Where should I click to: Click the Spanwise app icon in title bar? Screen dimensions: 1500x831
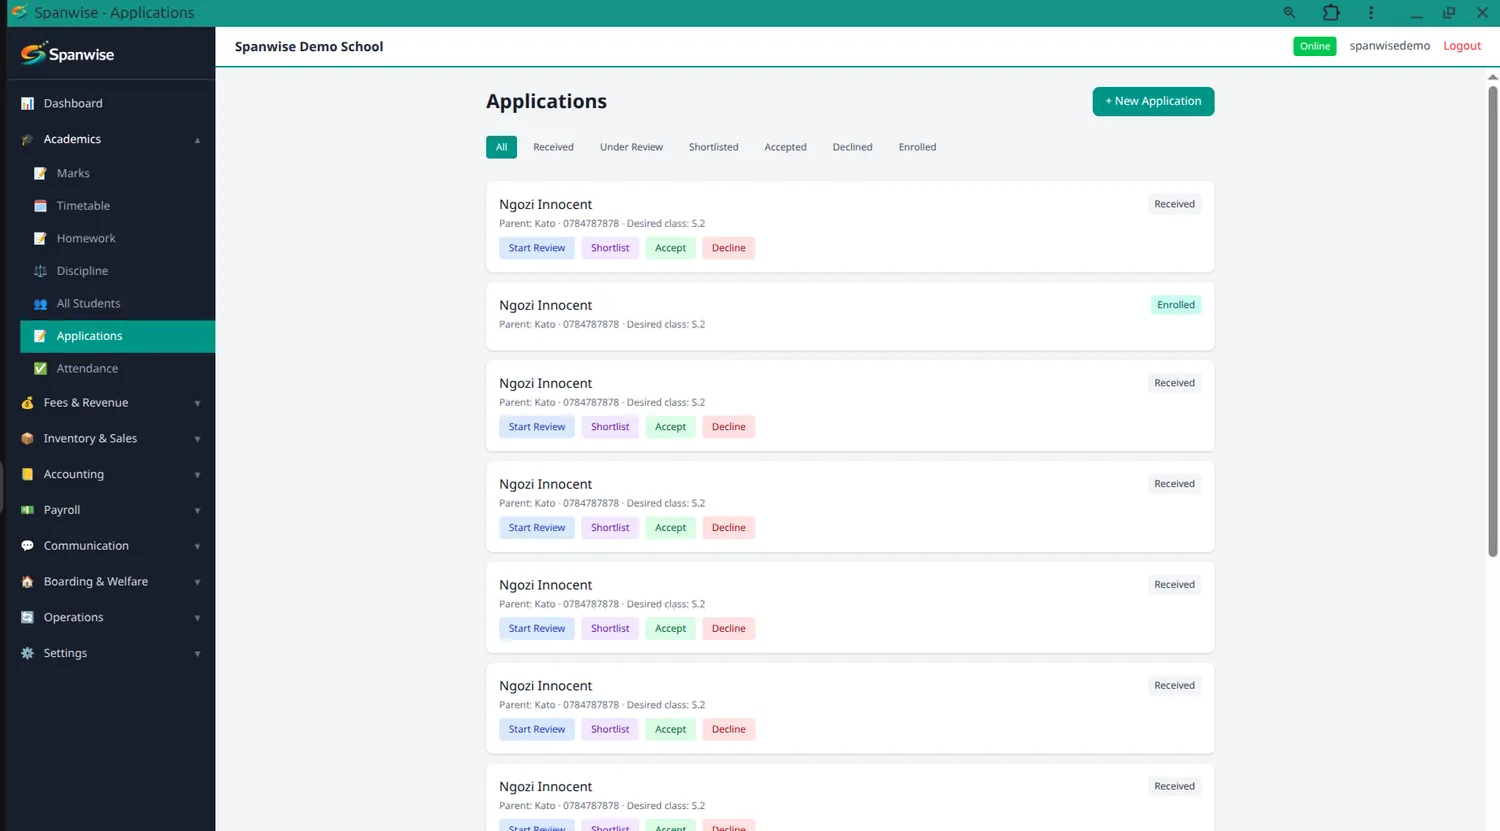[x=18, y=12]
